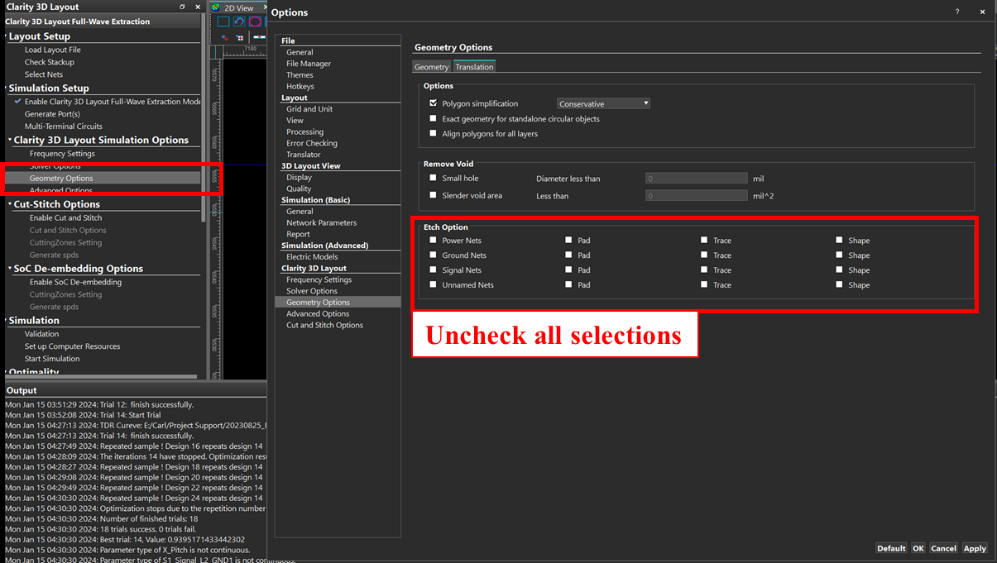Toggle Trace checkbox in Ground Nets row
The image size is (997, 563).
click(x=704, y=254)
